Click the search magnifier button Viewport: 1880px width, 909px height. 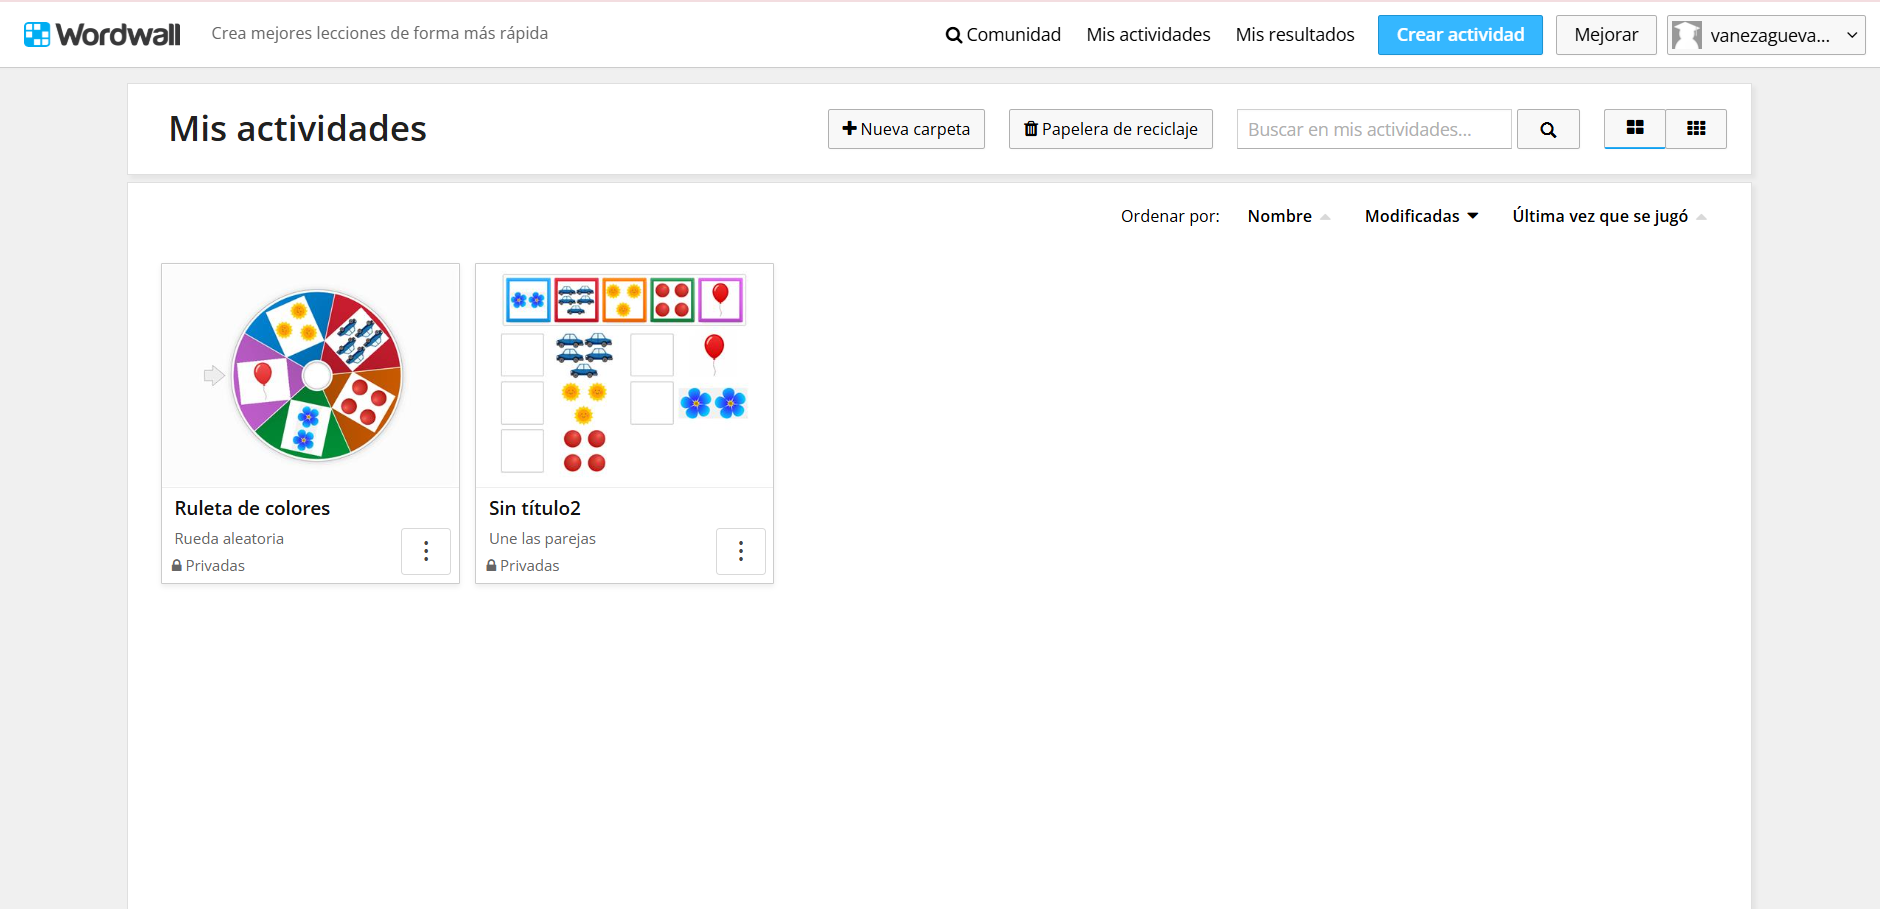click(x=1548, y=129)
